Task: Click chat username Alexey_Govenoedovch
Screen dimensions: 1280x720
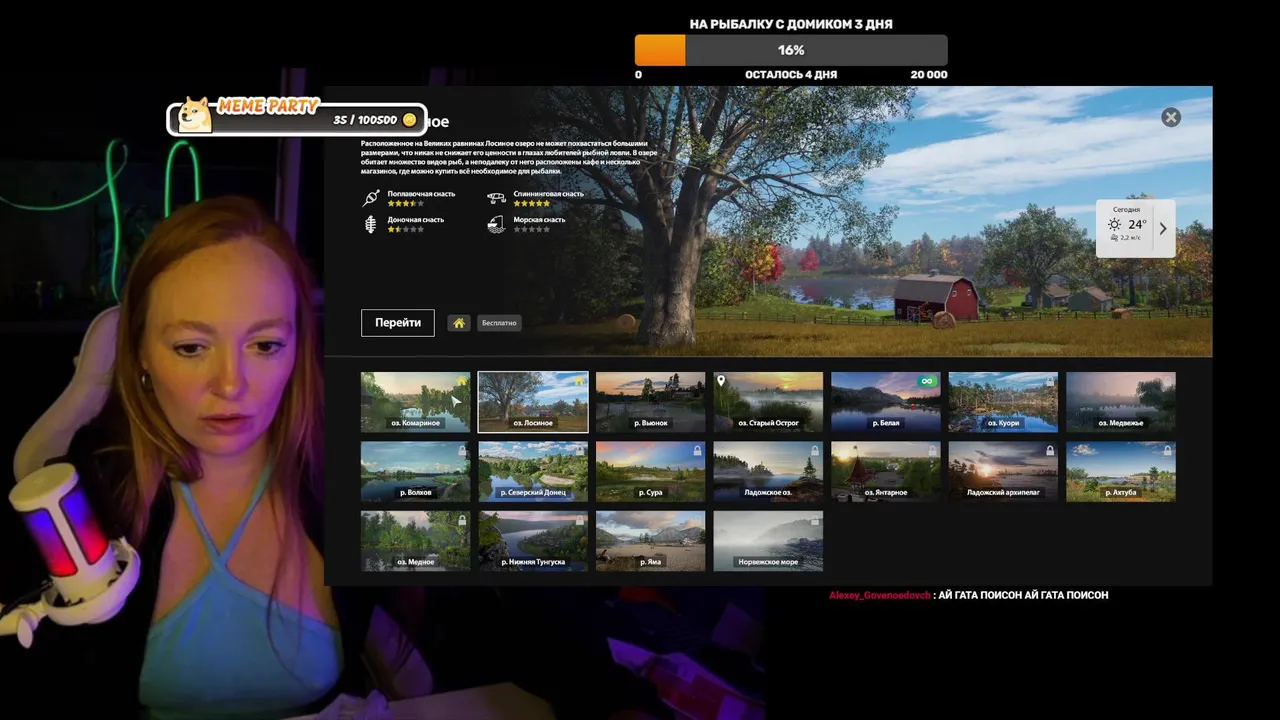Action: pyautogui.click(x=879, y=595)
